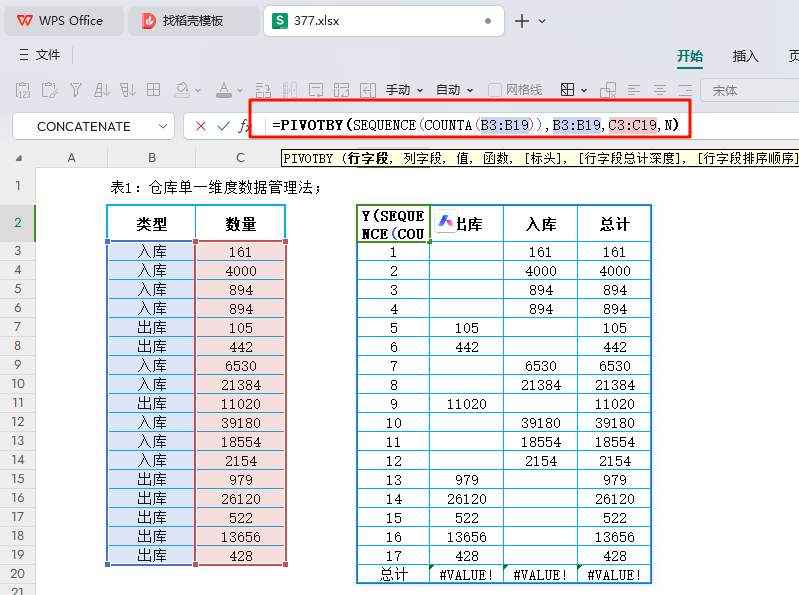Click the indent-left arrow box icon
Screen dimensions: 799x595
click(x=367, y=90)
